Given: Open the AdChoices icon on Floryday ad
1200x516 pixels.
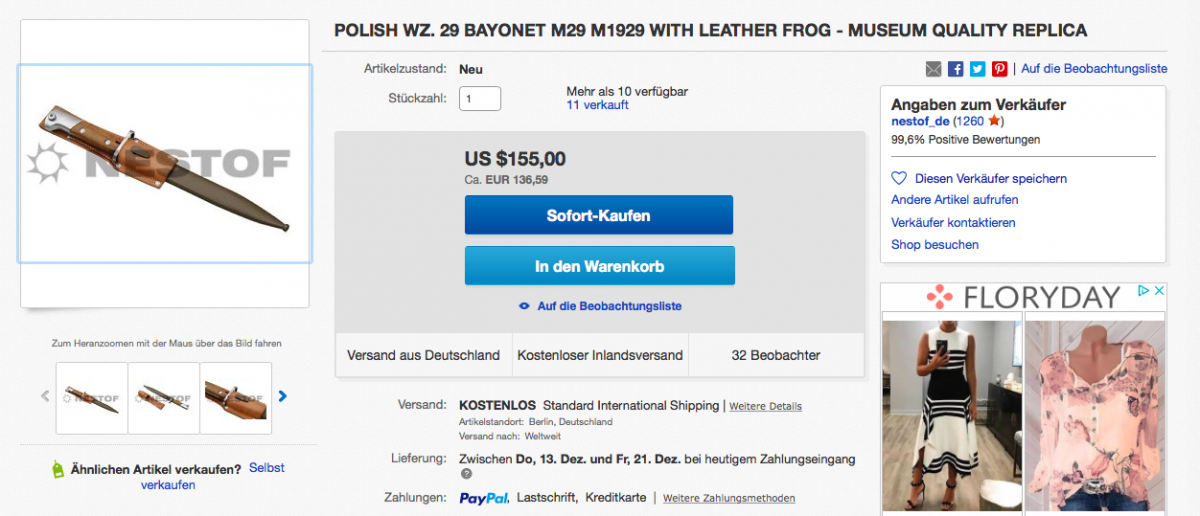Looking at the screenshot, I should click(x=1142, y=291).
